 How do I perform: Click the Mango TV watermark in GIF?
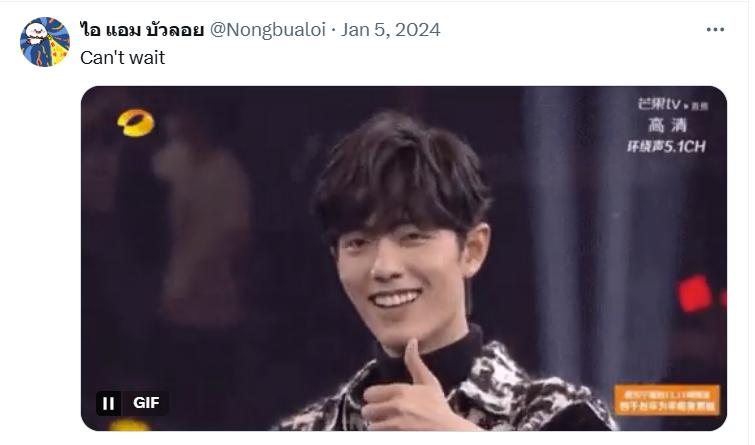tap(673, 104)
